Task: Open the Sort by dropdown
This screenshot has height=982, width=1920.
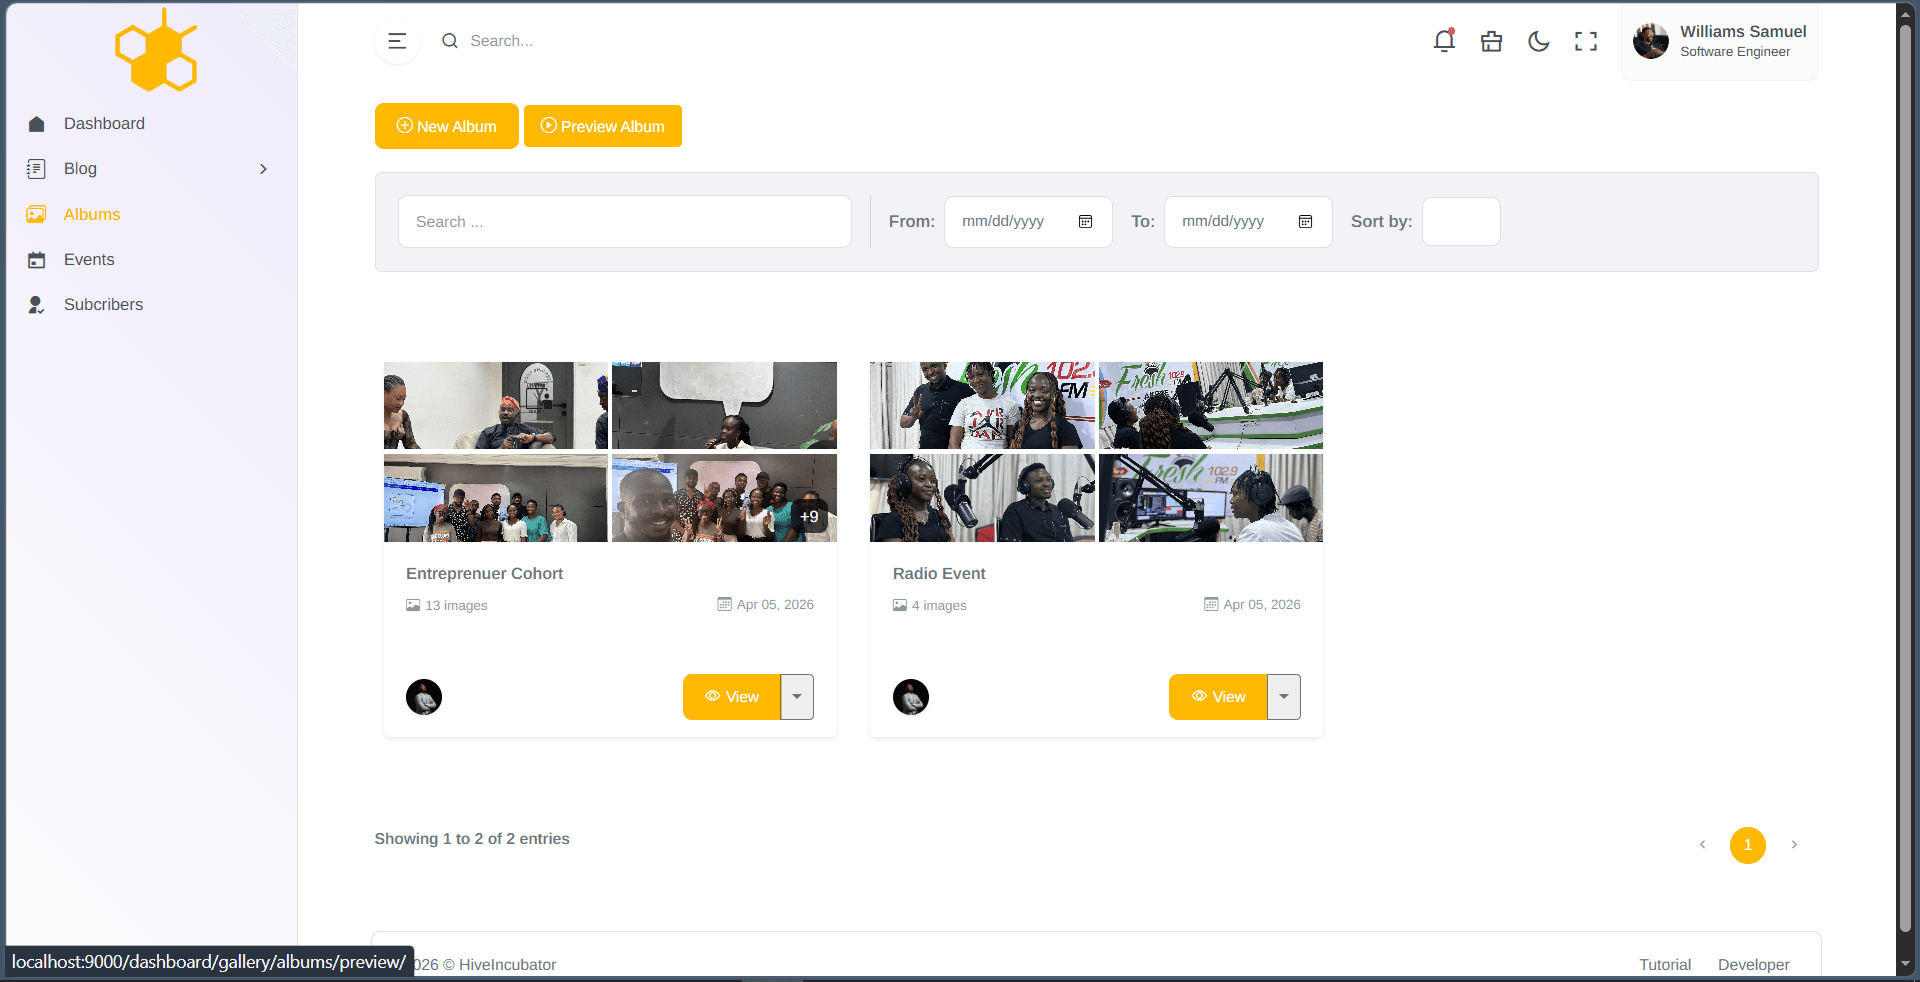Action: tap(1461, 222)
